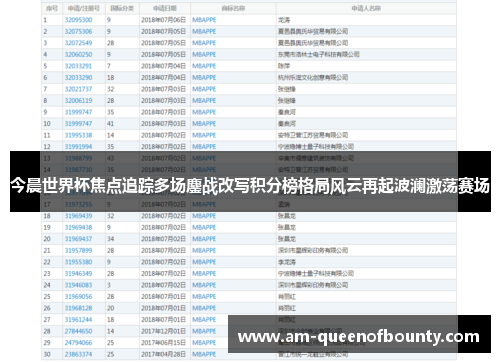Open registration number 32006119 link

78,101
